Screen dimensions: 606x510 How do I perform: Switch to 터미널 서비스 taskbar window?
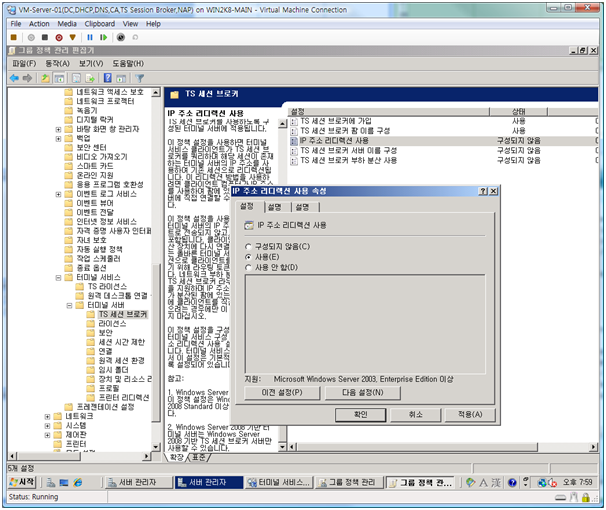[278, 483]
